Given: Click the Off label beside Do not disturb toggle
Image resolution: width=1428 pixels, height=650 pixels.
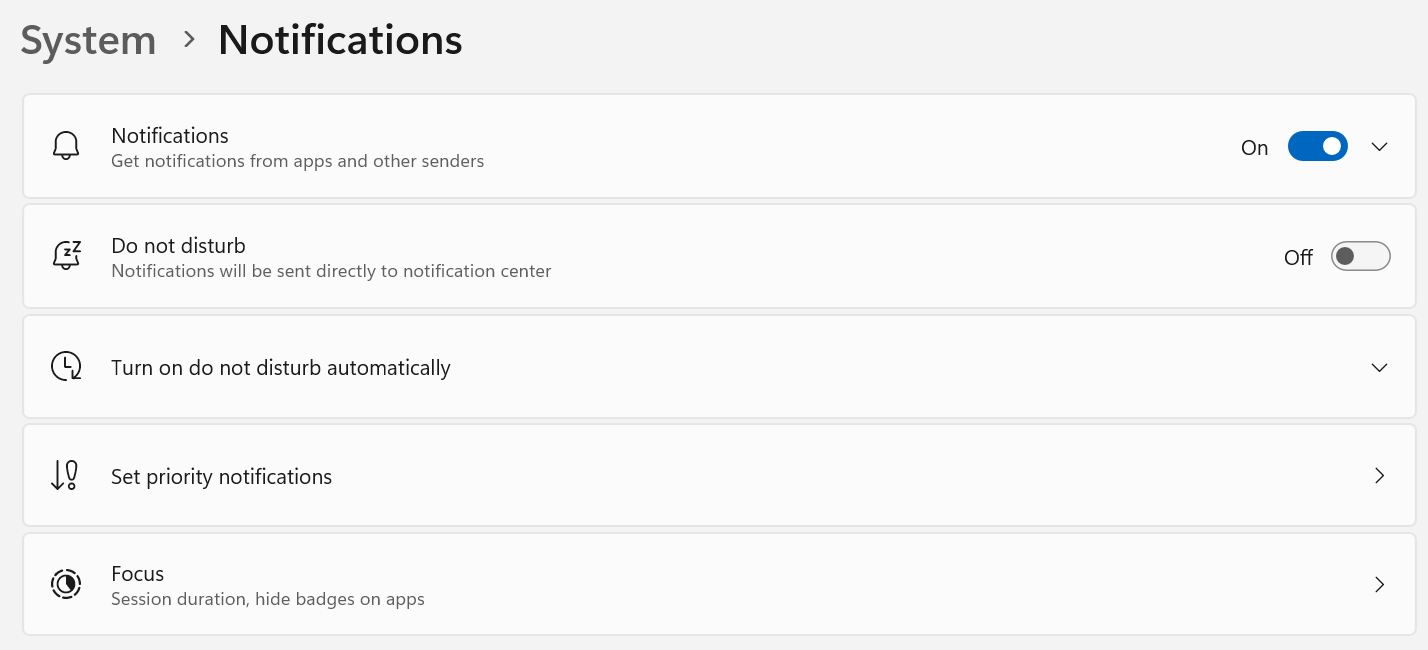Looking at the screenshot, I should pos(1298,258).
